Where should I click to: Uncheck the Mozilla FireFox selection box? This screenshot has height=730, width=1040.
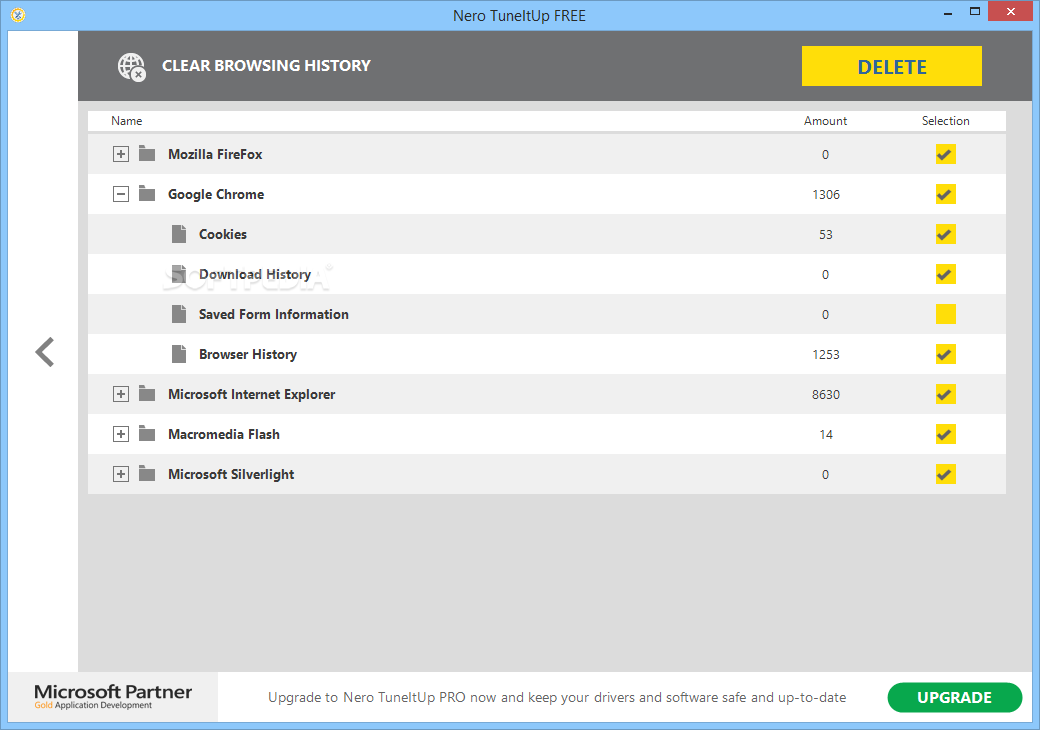coord(945,154)
